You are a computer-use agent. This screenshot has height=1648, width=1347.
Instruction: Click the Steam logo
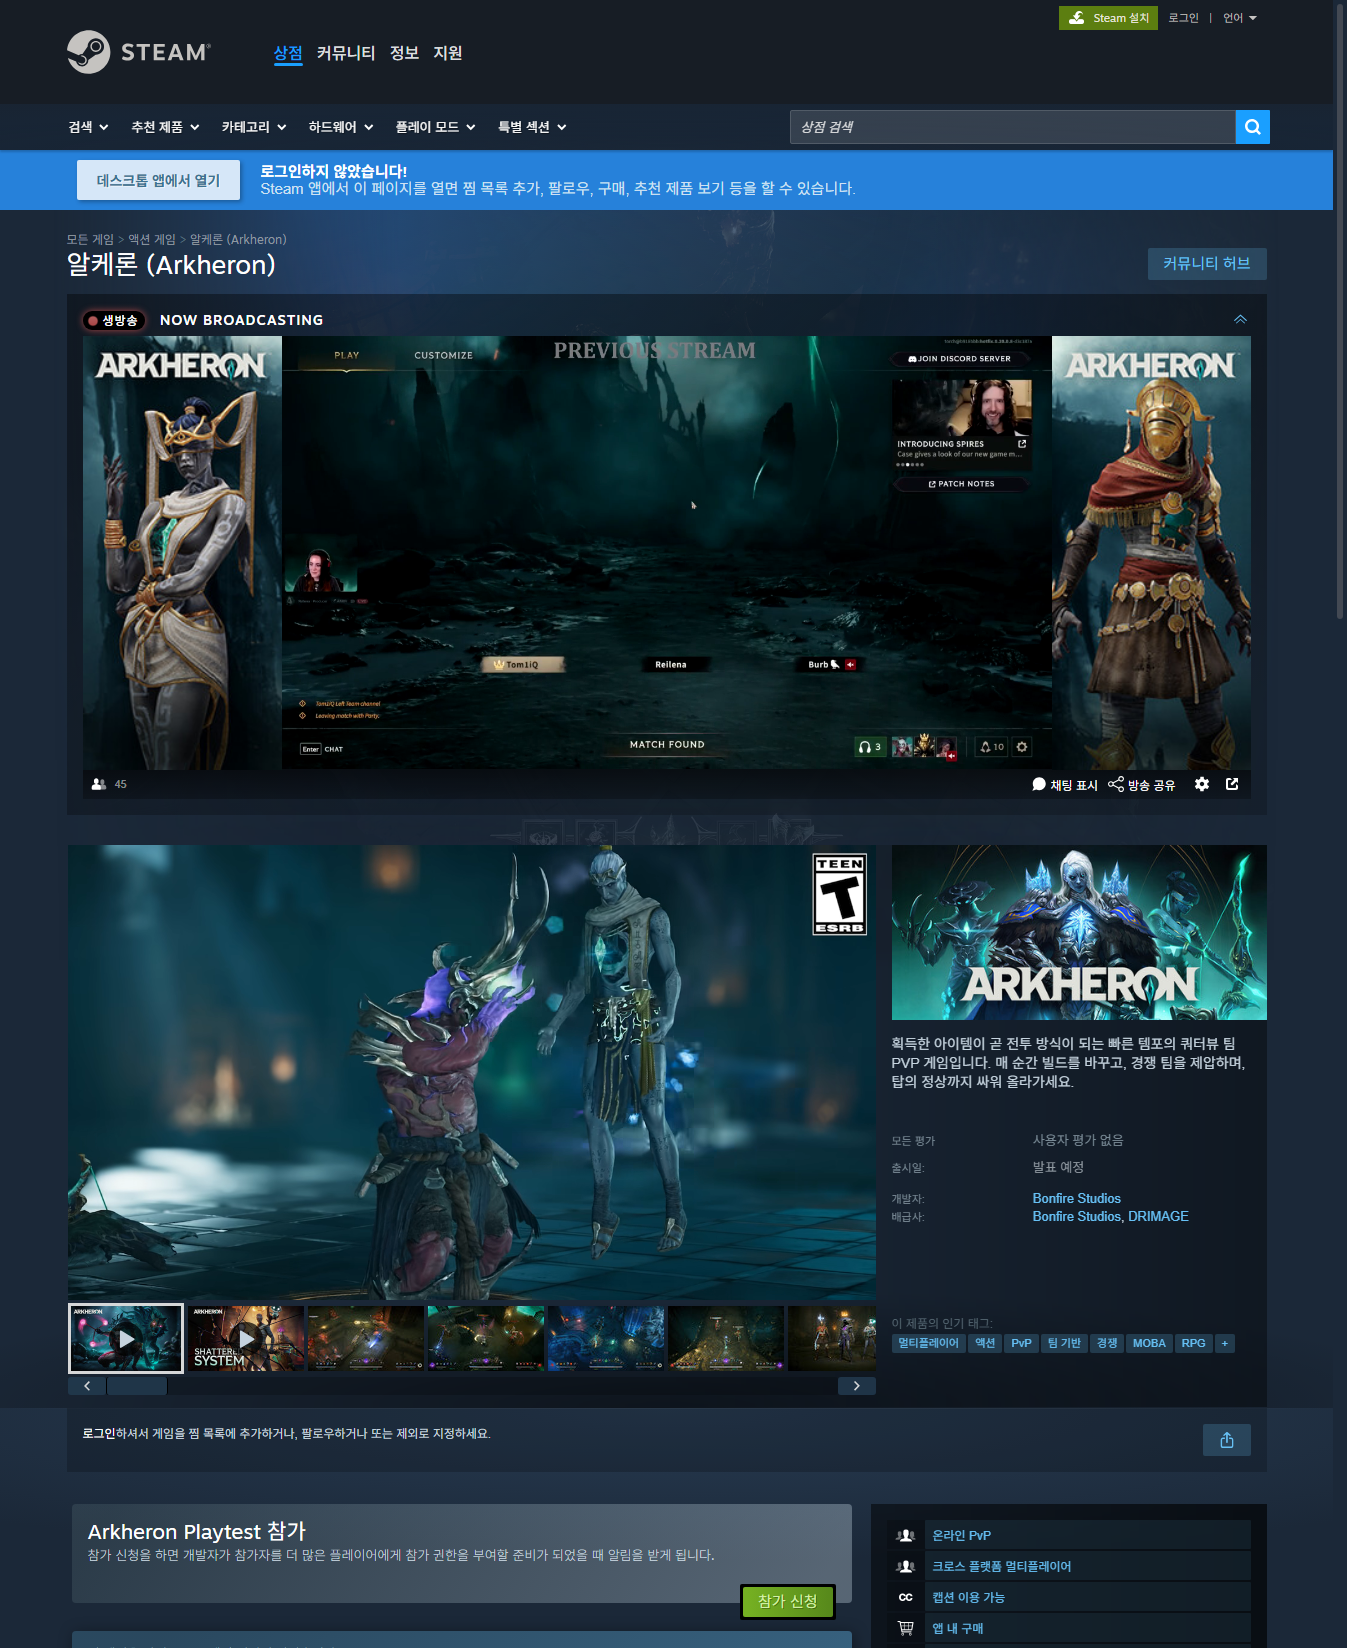[139, 52]
